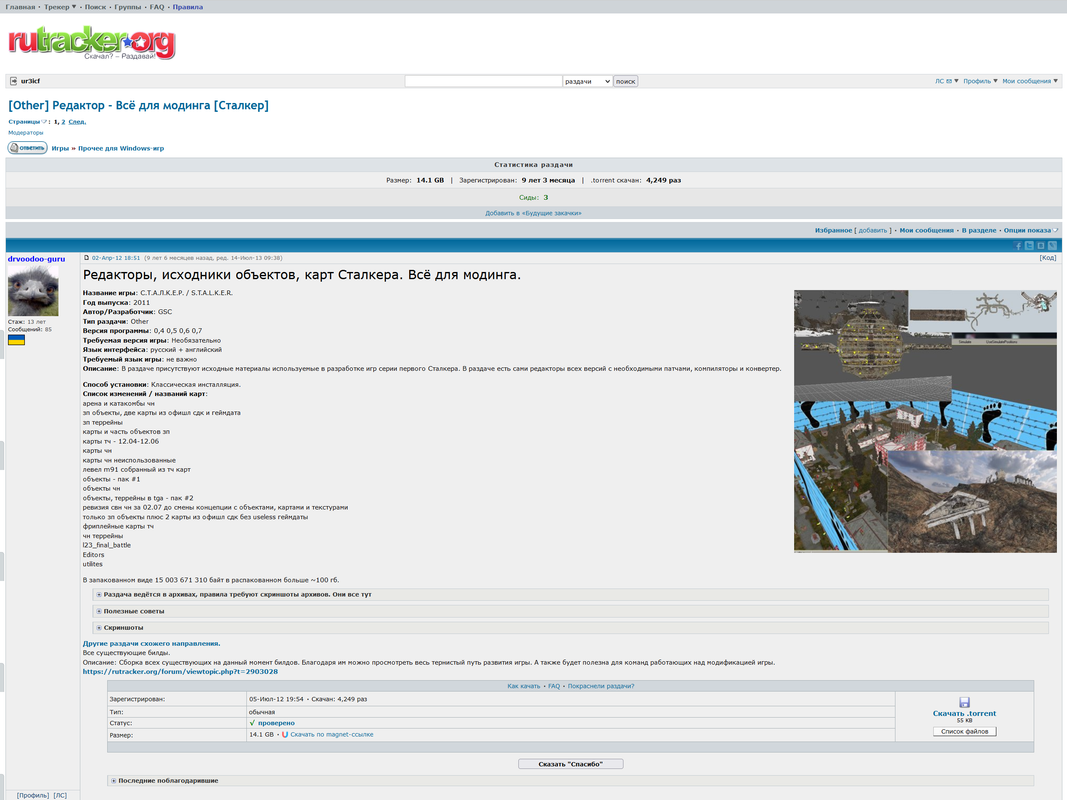This screenshot has height=800, width=1067.
Task: Click [Профиль] link below post
Action: click(x=33, y=795)
